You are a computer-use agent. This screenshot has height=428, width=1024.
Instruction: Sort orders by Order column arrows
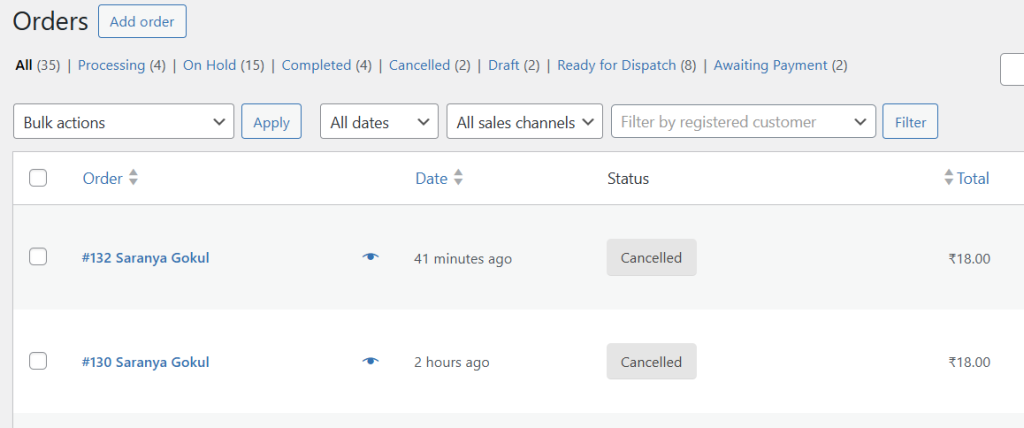134,178
